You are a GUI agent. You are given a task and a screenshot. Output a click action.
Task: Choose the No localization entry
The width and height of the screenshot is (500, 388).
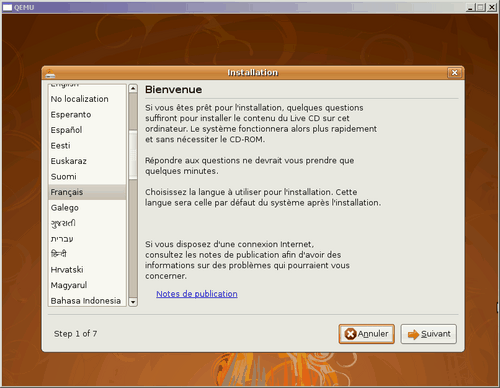pos(87,99)
